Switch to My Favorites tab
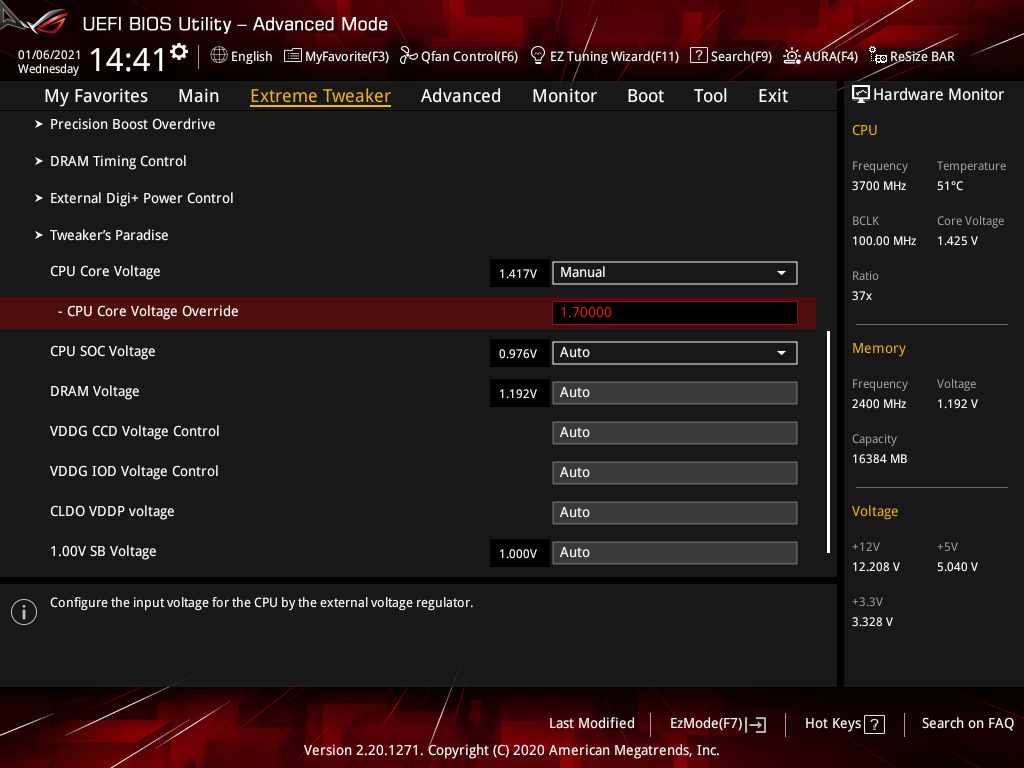This screenshot has width=1024, height=768. tap(96, 96)
